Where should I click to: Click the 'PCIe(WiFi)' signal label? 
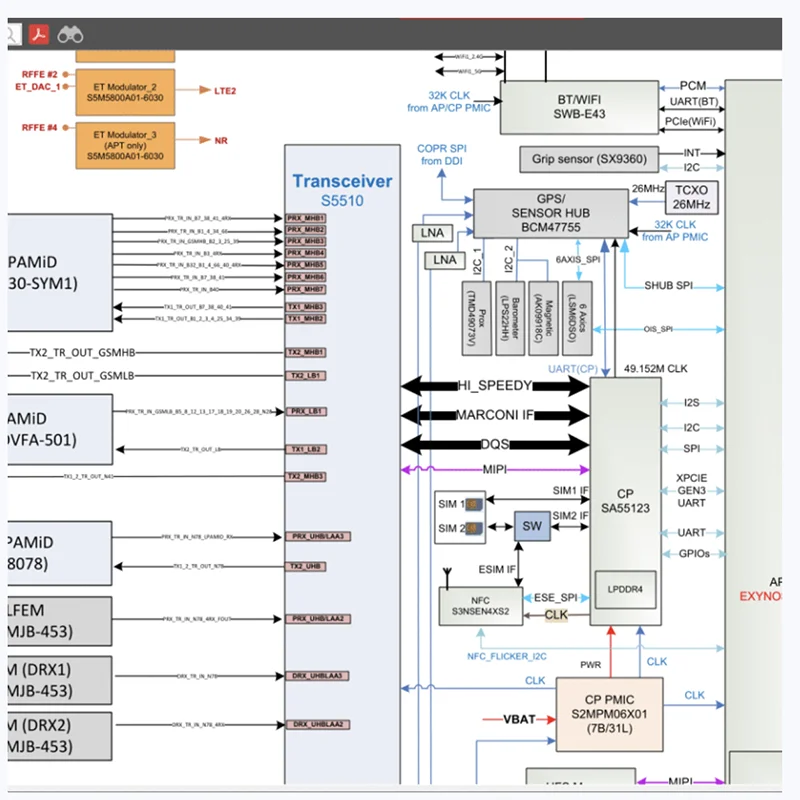coord(690,121)
